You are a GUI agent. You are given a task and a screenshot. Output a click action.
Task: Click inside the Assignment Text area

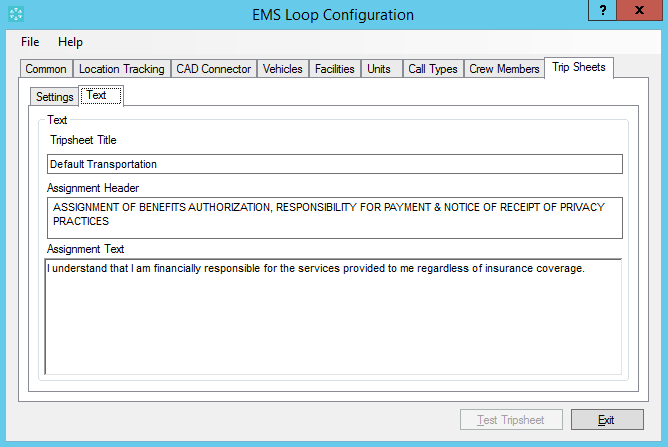point(333,317)
